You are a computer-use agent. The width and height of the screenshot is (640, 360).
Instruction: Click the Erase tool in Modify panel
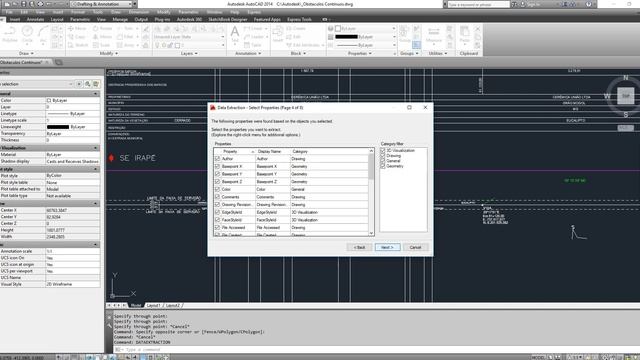[146, 29]
